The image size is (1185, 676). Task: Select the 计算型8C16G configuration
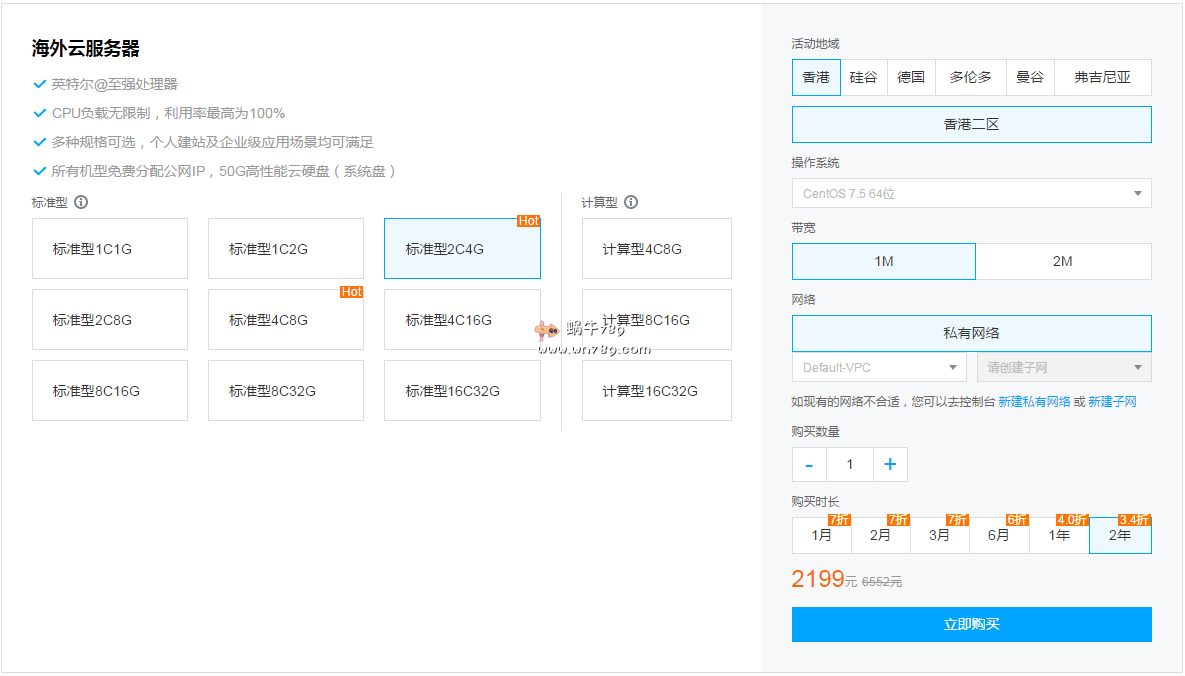pyautogui.click(x=656, y=320)
